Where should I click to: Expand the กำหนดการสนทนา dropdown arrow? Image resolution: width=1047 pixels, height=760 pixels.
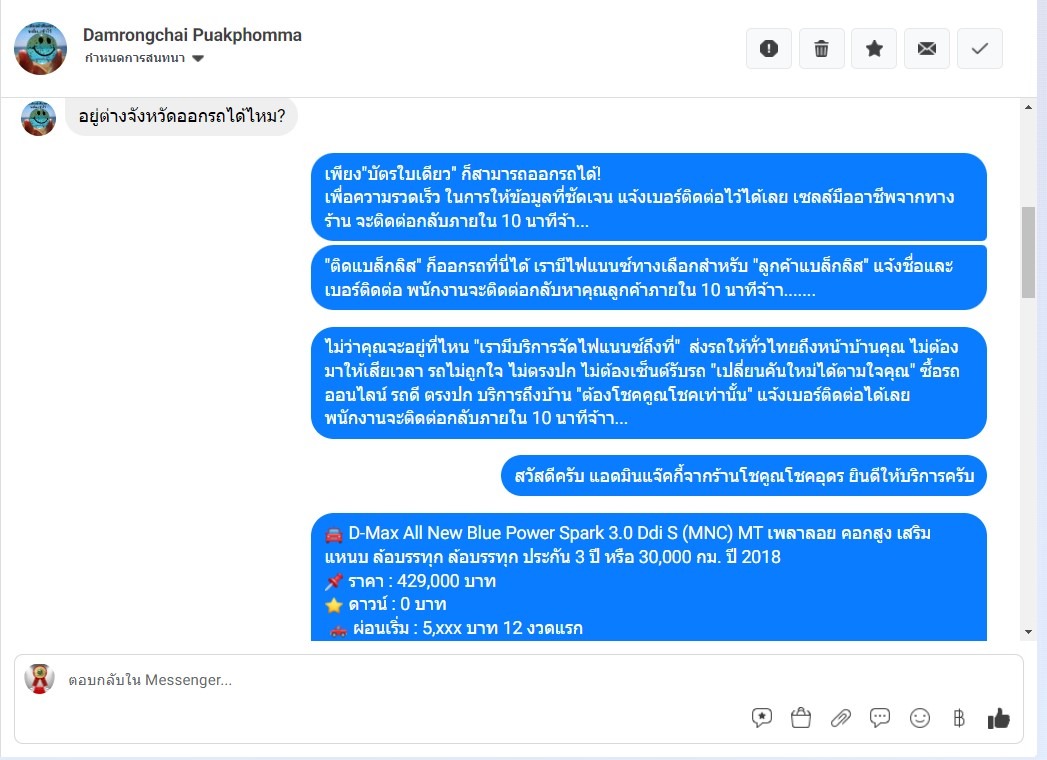coord(198,58)
